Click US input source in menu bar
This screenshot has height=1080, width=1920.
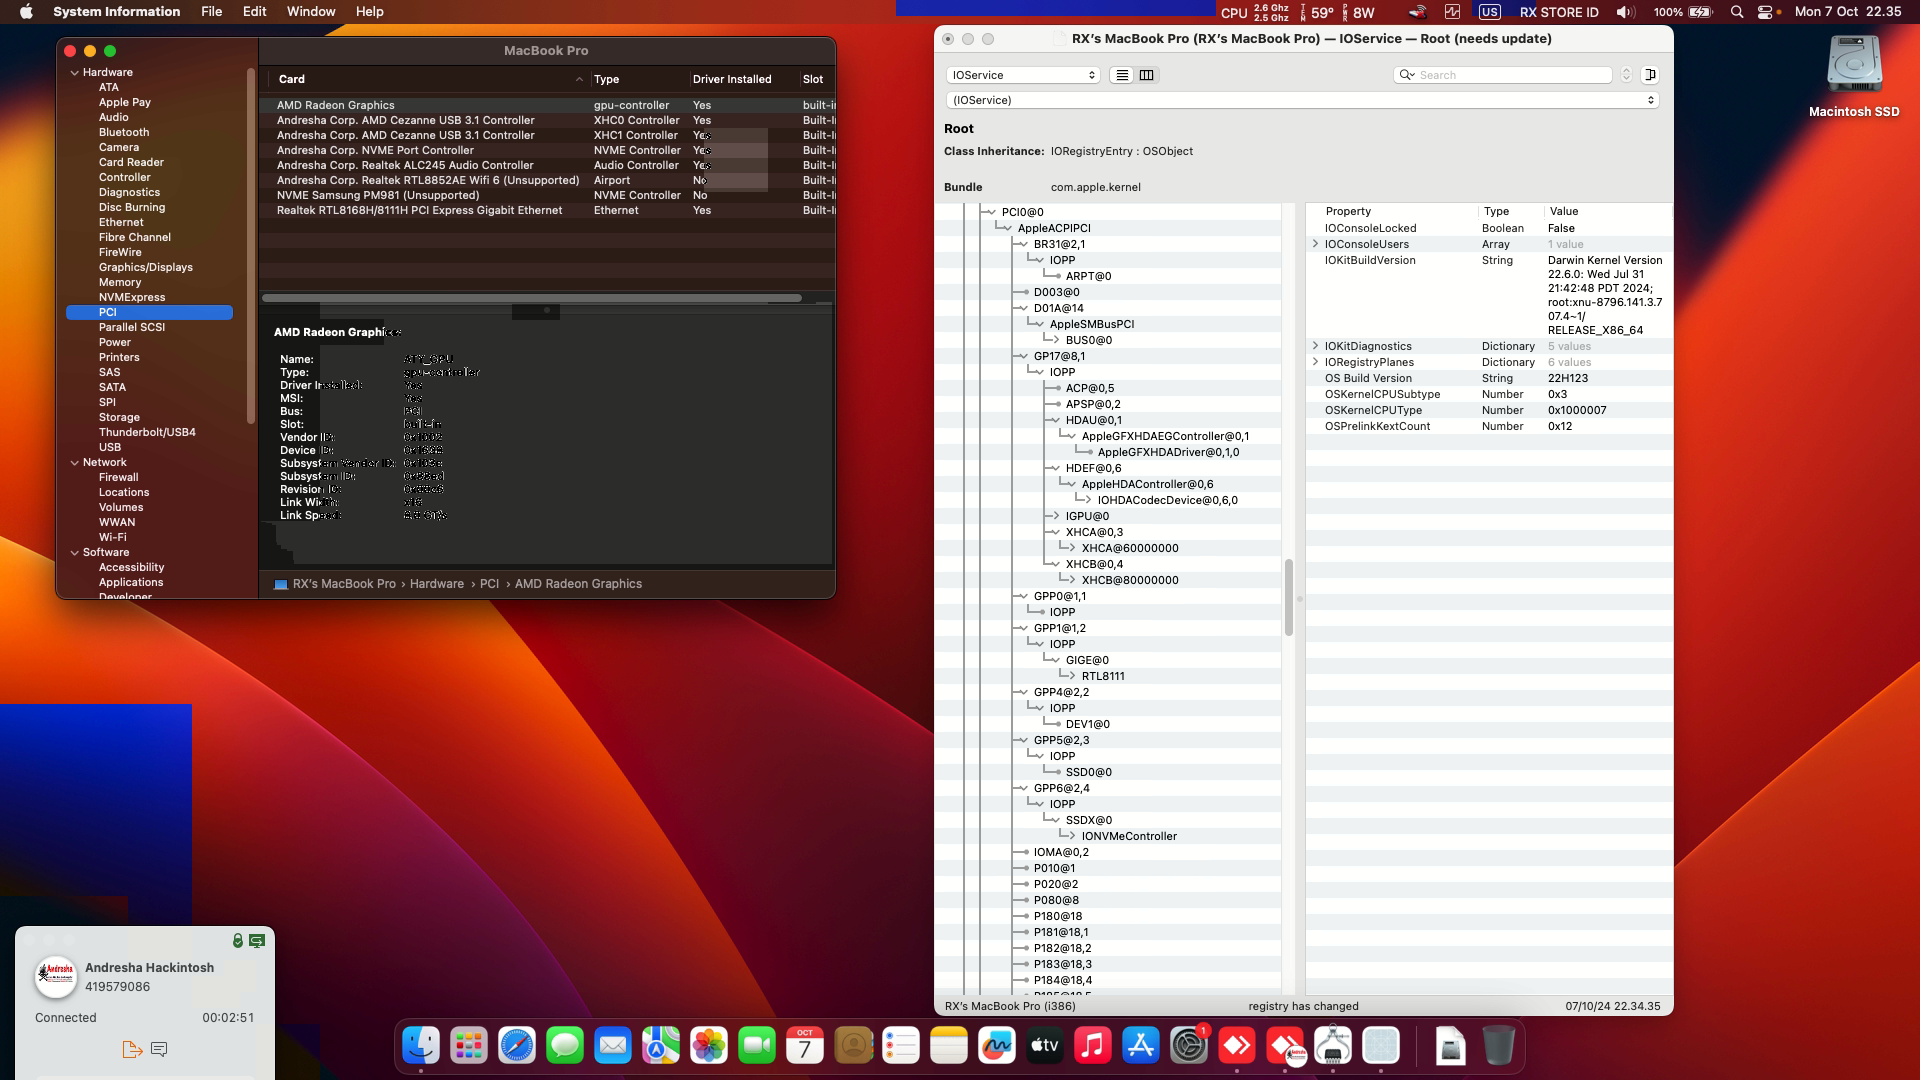(x=1489, y=12)
